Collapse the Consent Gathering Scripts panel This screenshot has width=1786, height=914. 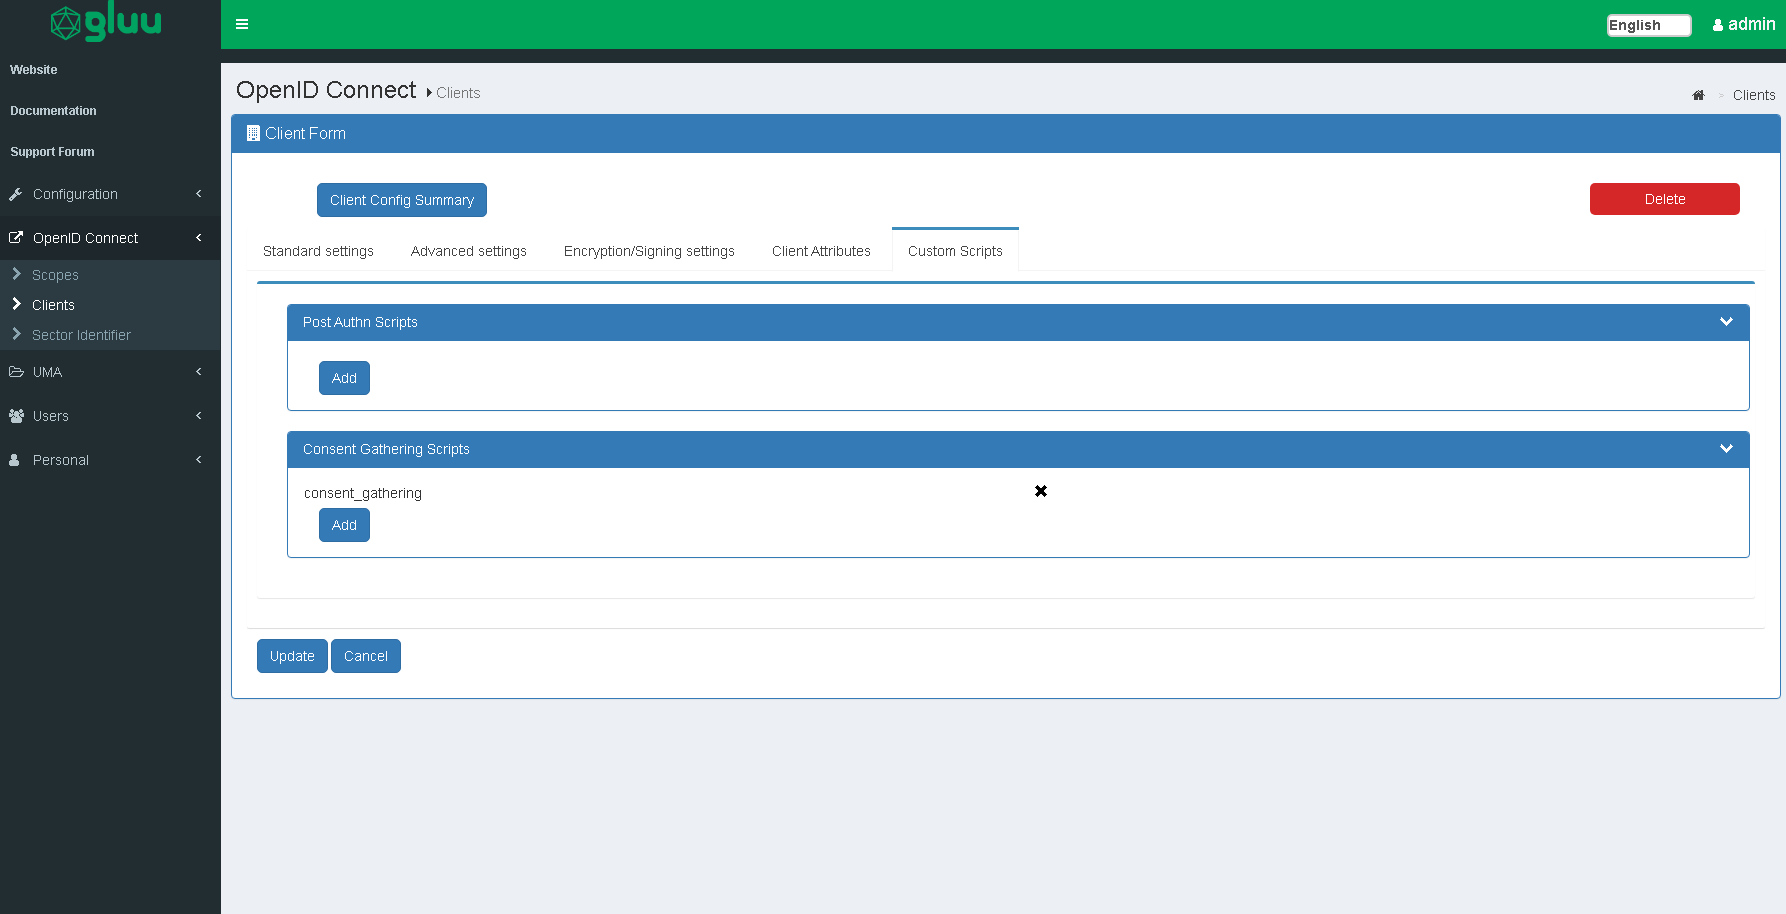coord(1726,449)
